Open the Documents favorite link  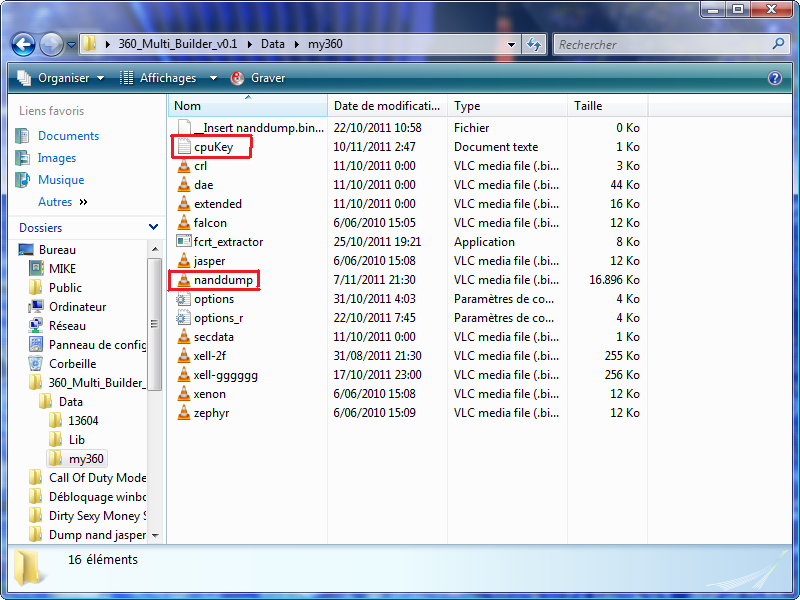[68, 136]
